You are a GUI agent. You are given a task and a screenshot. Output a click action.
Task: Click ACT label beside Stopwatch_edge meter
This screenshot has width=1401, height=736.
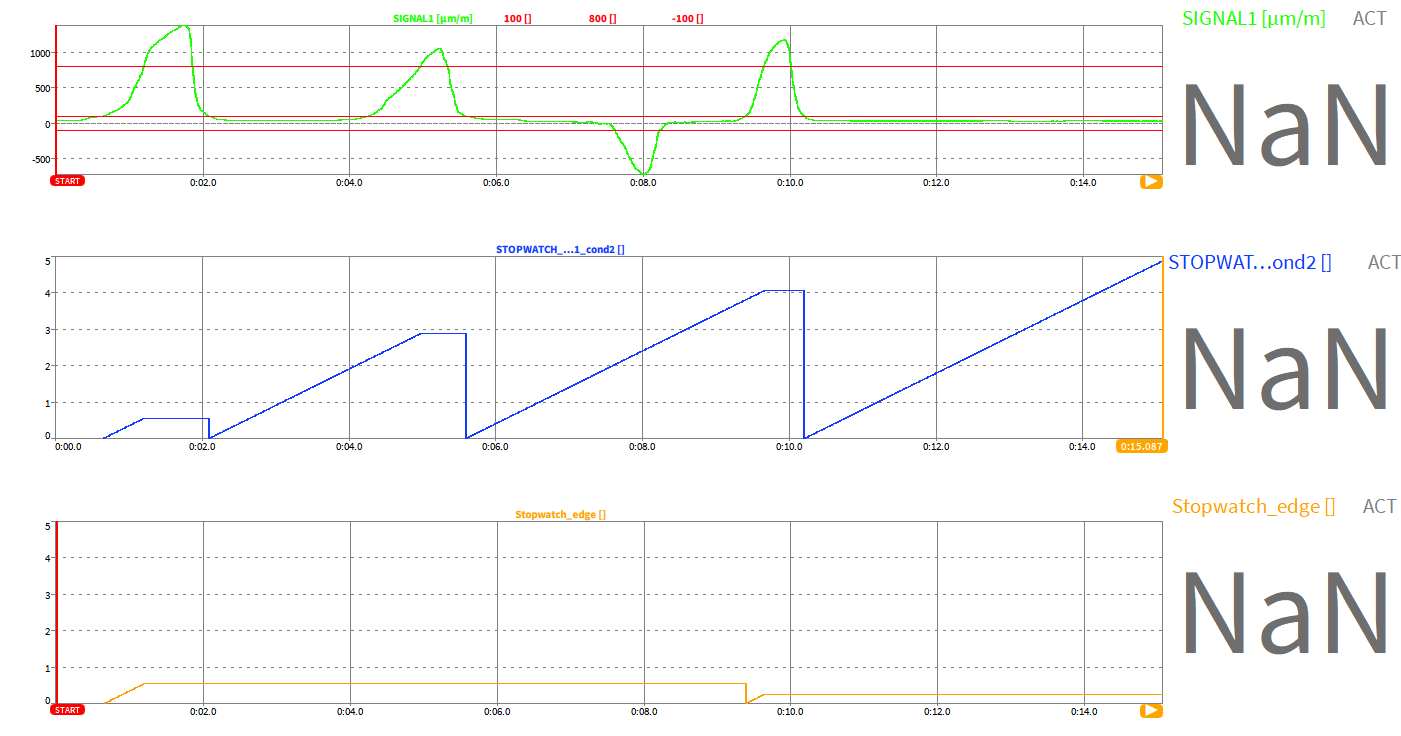(x=1379, y=507)
